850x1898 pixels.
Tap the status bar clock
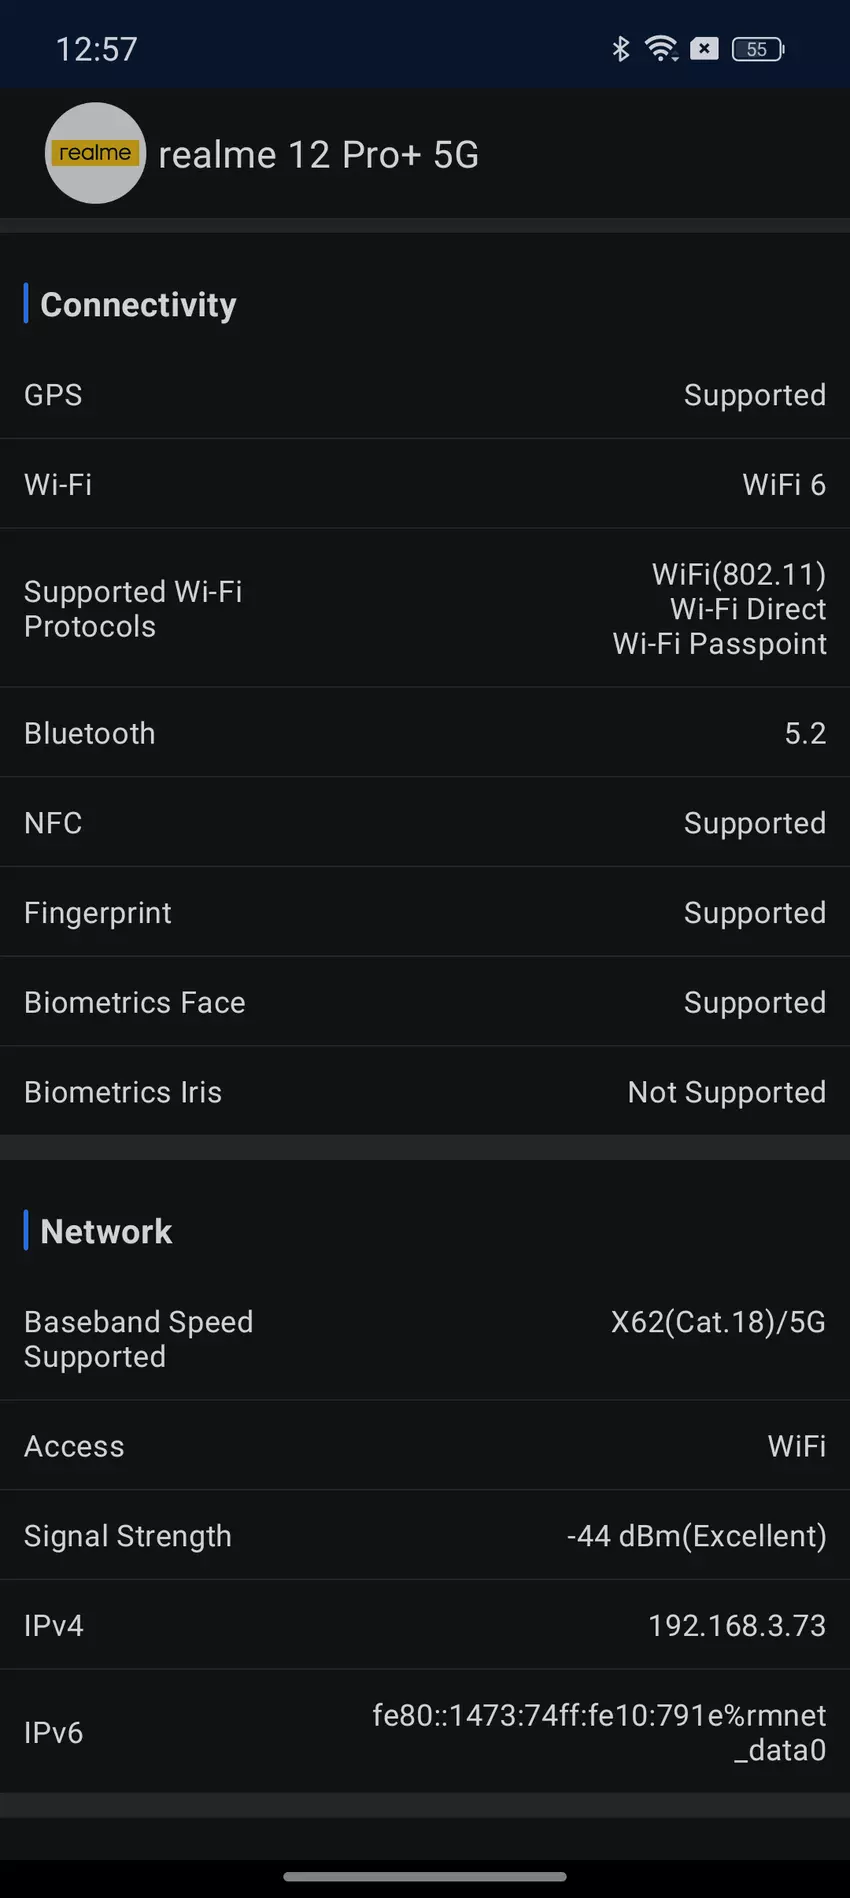coord(96,49)
